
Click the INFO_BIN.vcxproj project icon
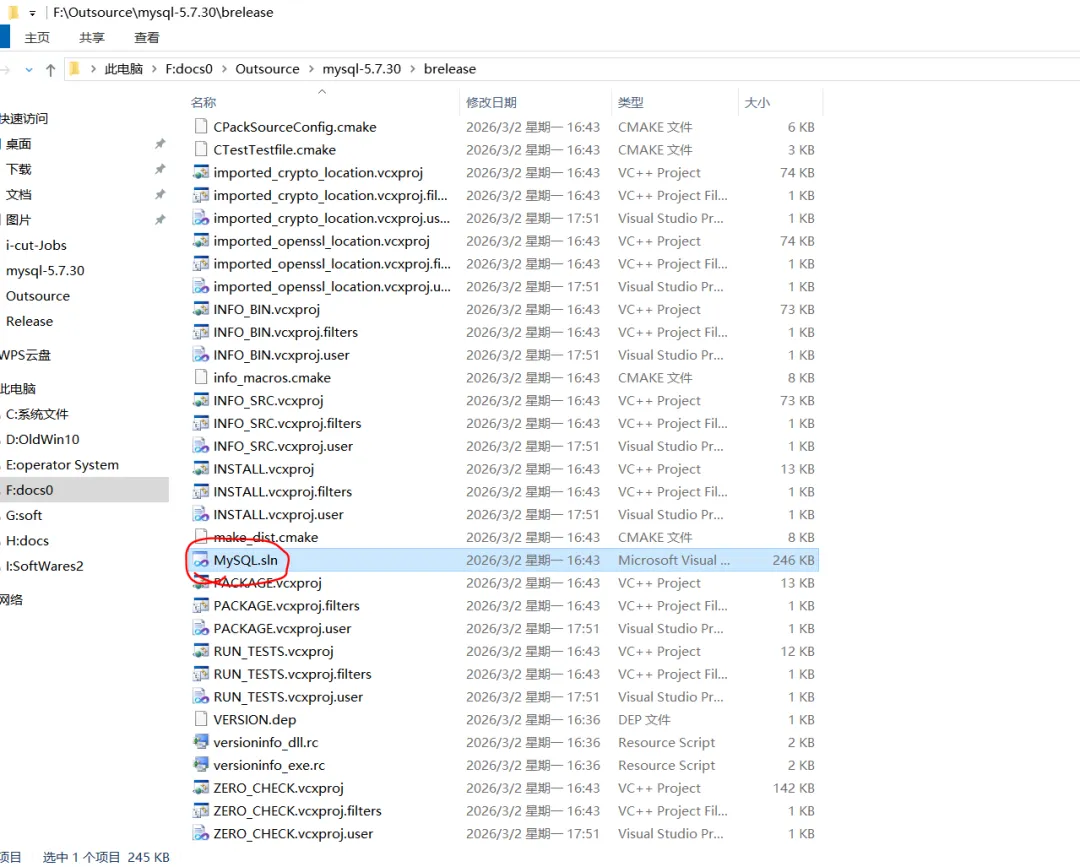pyautogui.click(x=200, y=309)
